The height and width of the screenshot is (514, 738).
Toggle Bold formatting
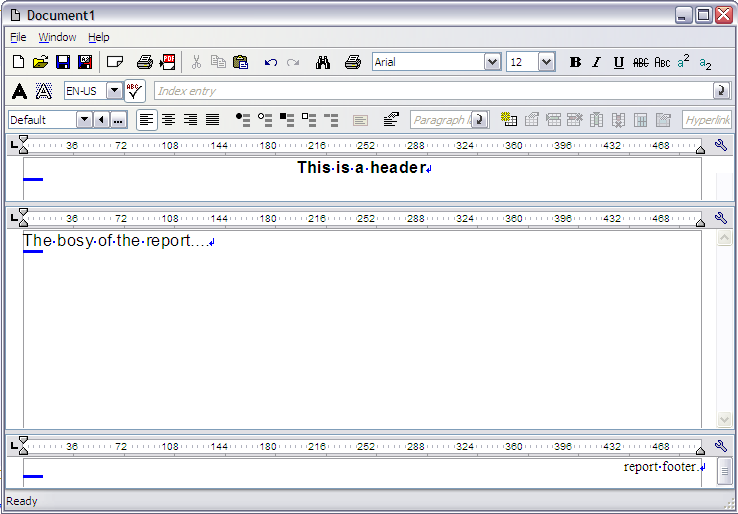click(575, 62)
